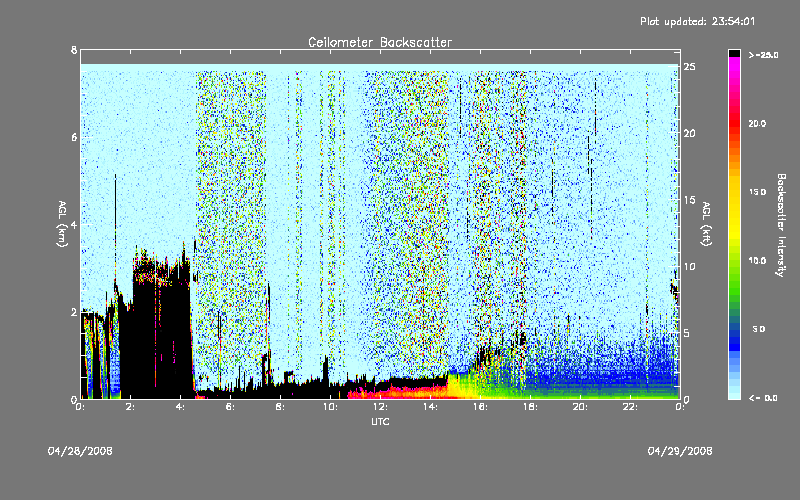This screenshot has height=500, width=800.
Task: Click the "20:" hour tick on the UTC axis
Action: pyautogui.click(x=580, y=407)
